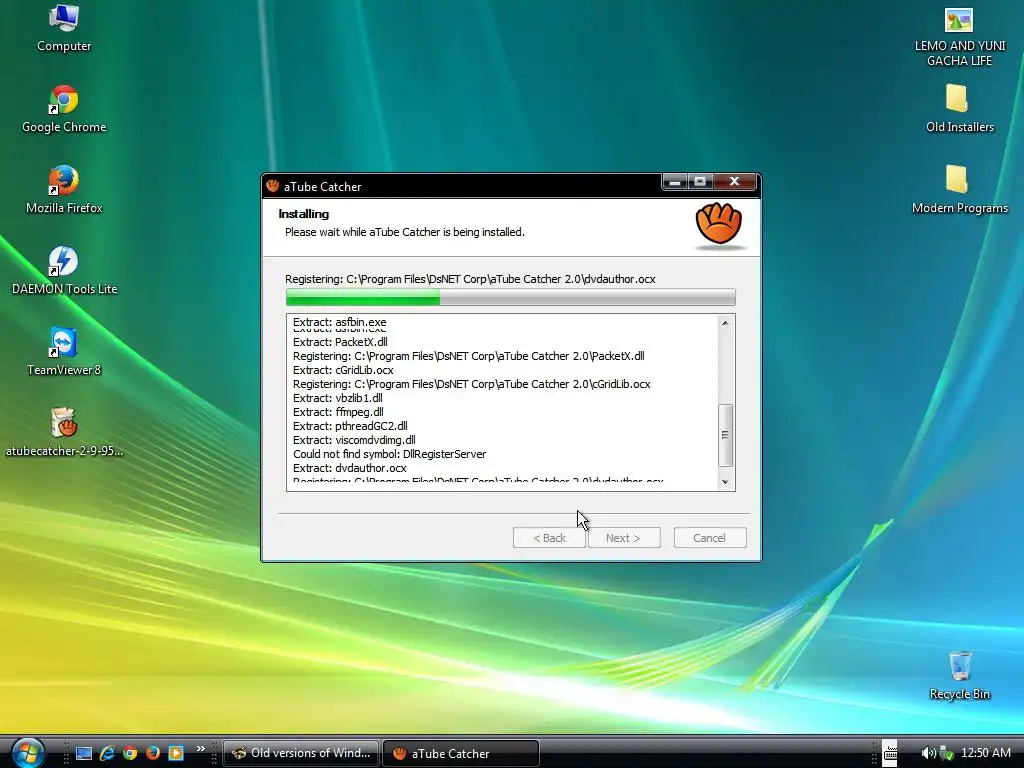This screenshot has height=768, width=1024.
Task: Minimize the aTube Catcher installer window
Action: coord(675,182)
